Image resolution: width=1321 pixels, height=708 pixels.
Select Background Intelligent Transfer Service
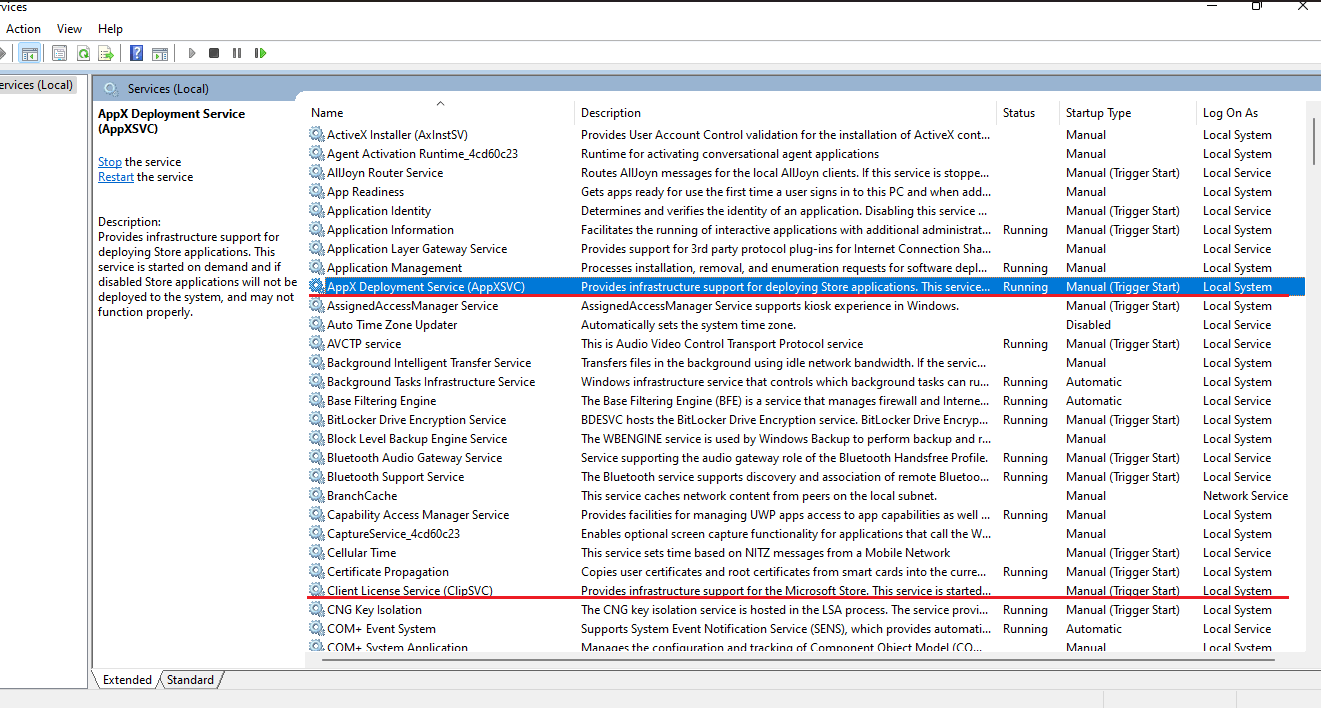(x=429, y=363)
